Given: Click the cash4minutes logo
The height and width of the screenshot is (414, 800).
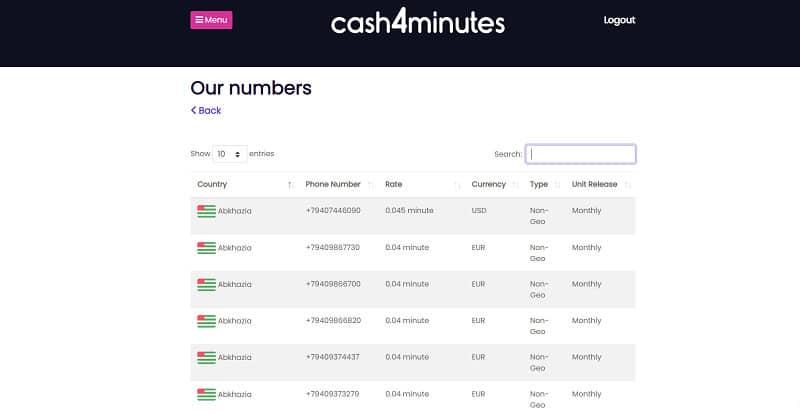Looking at the screenshot, I should coord(418,22).
